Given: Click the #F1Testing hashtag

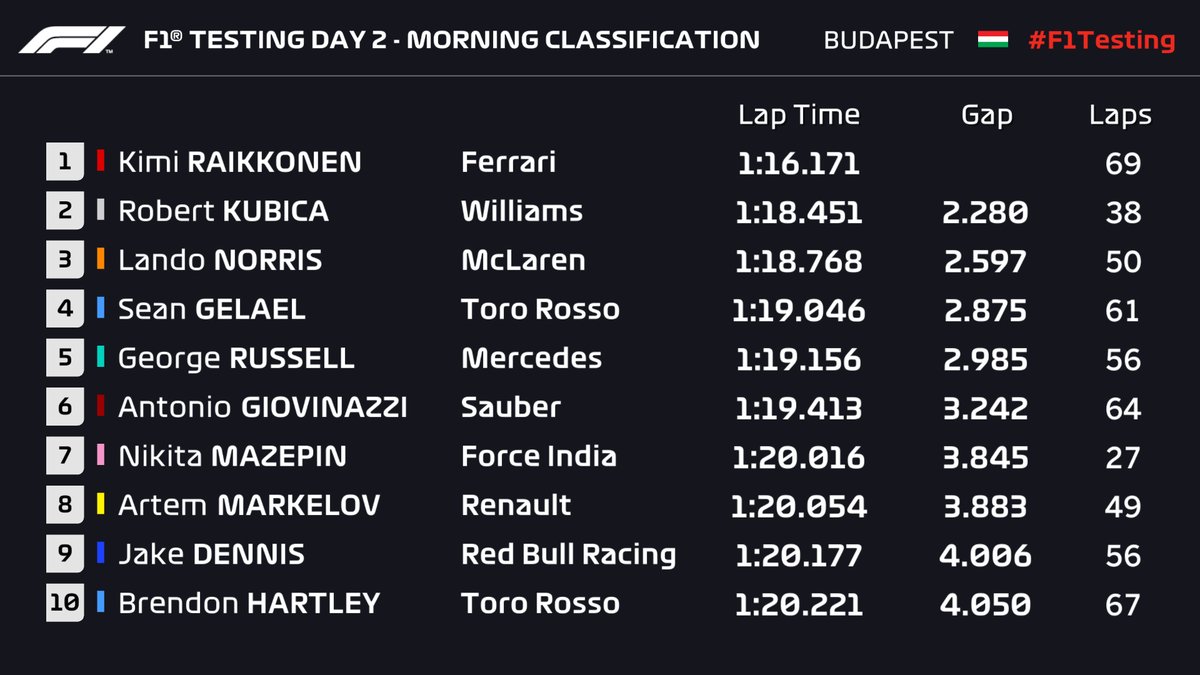Looking at the screenshot, I should pyautogui.click(x=1101, y=41).
